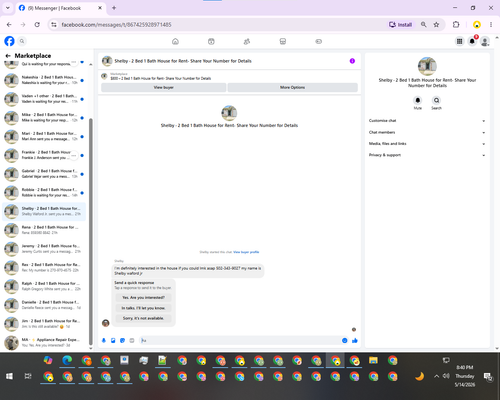Open Chrome extensions puzzle icon
The image size is (500, 400).
pyautogui.click(x=456, y=25)
